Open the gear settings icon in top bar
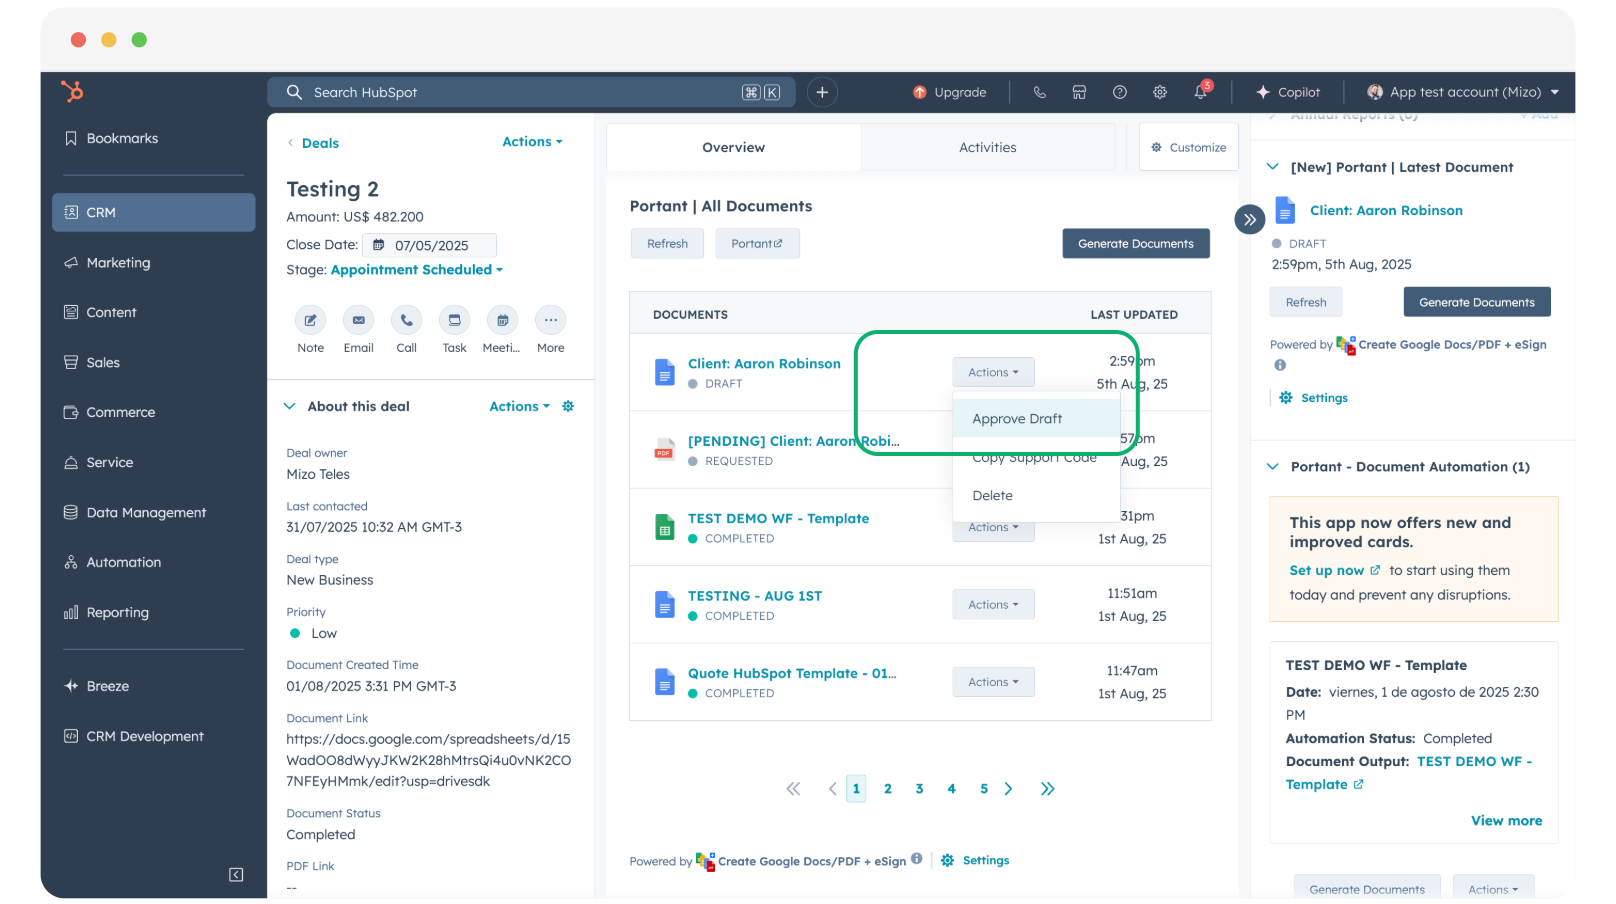 [1160, 92]
